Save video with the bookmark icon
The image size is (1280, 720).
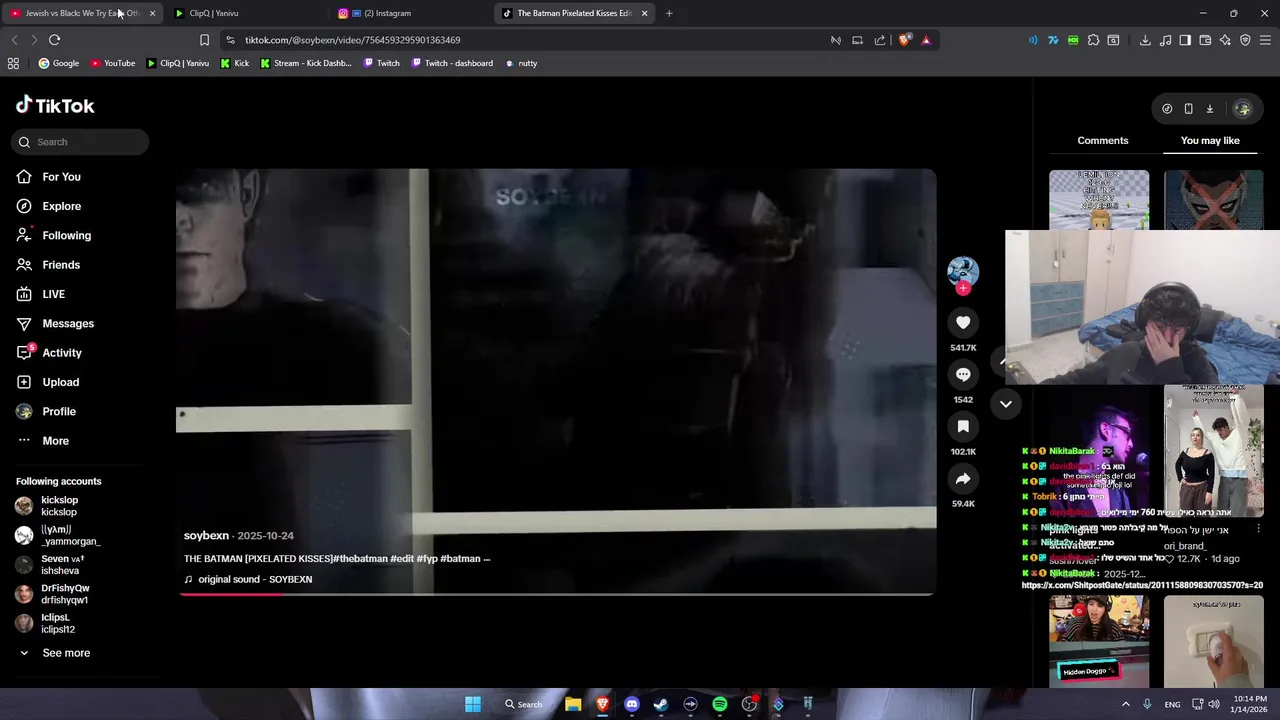(x=963, y=426)
